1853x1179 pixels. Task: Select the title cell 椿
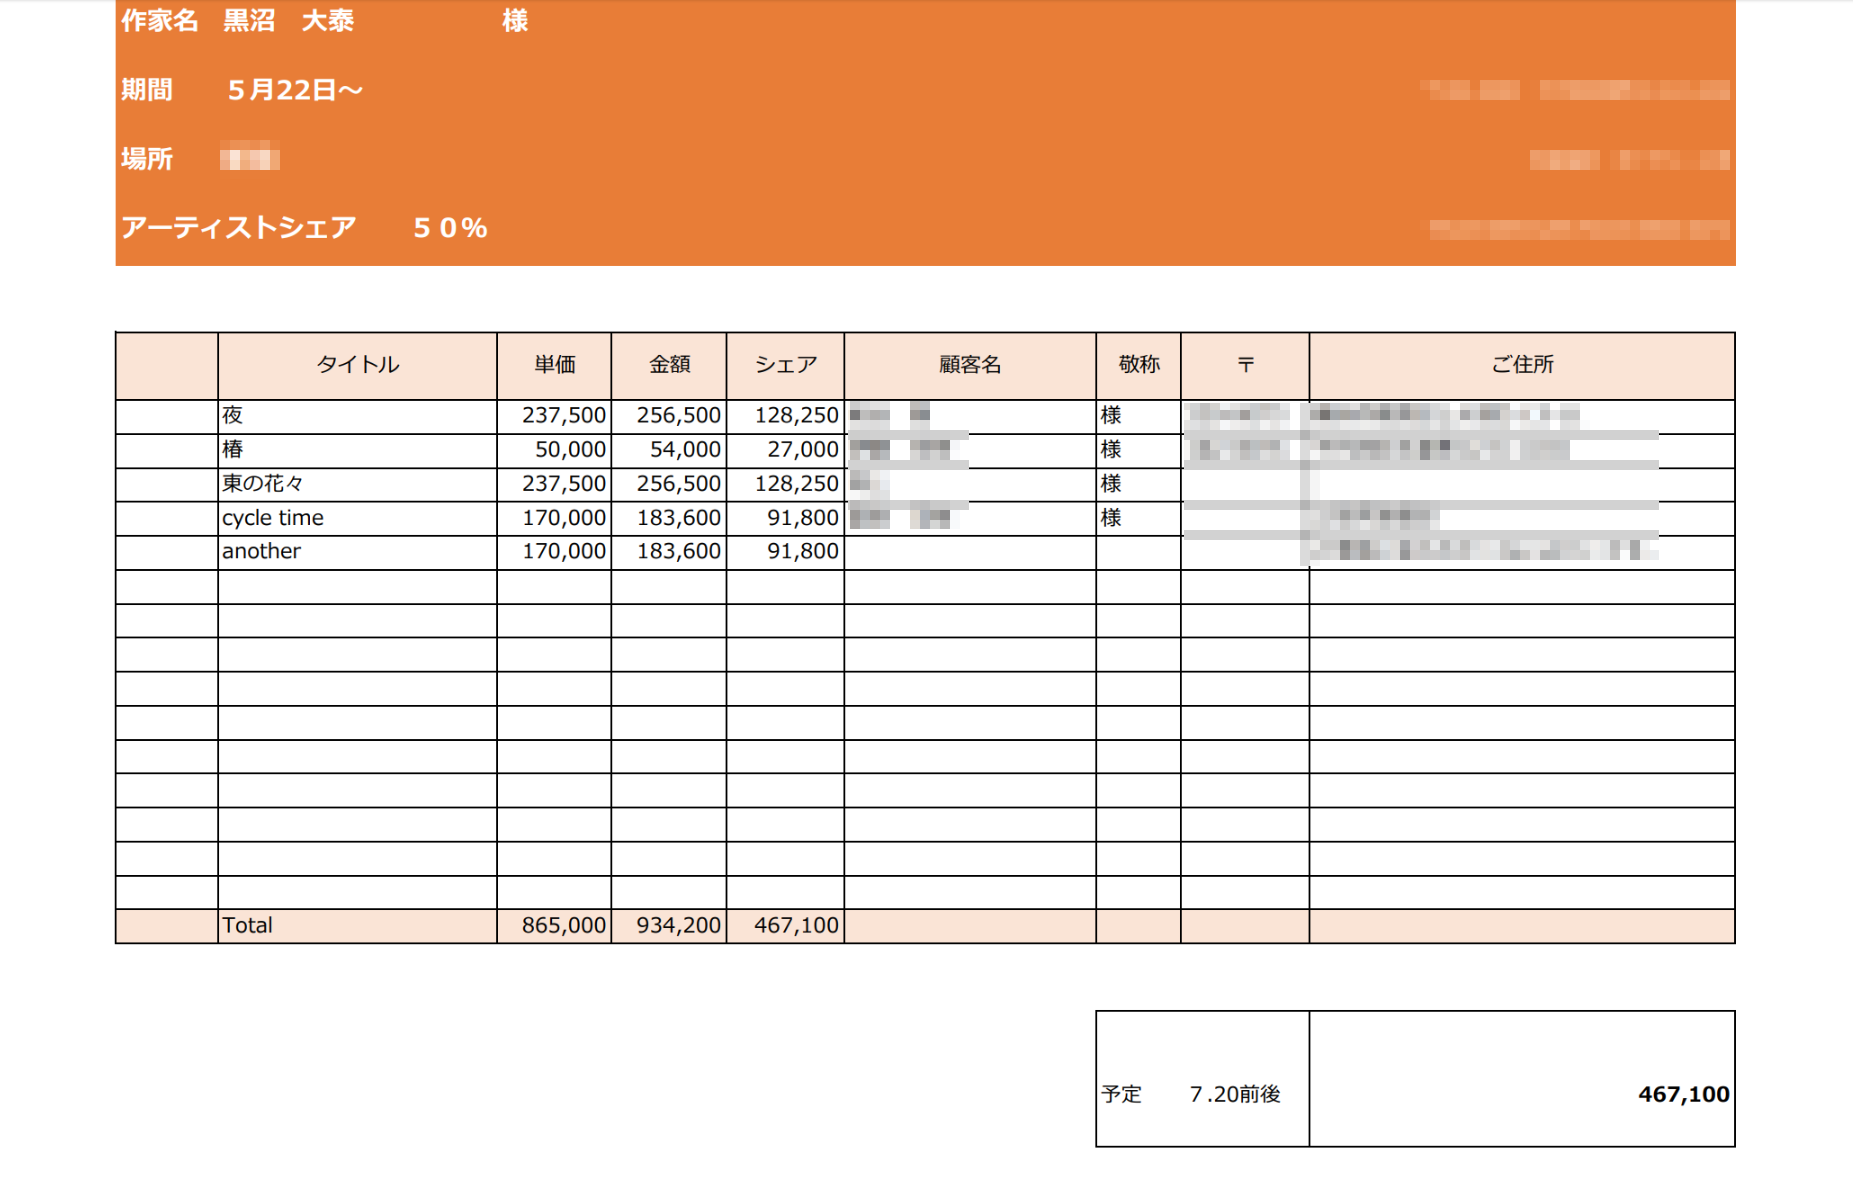pos(233,449)
